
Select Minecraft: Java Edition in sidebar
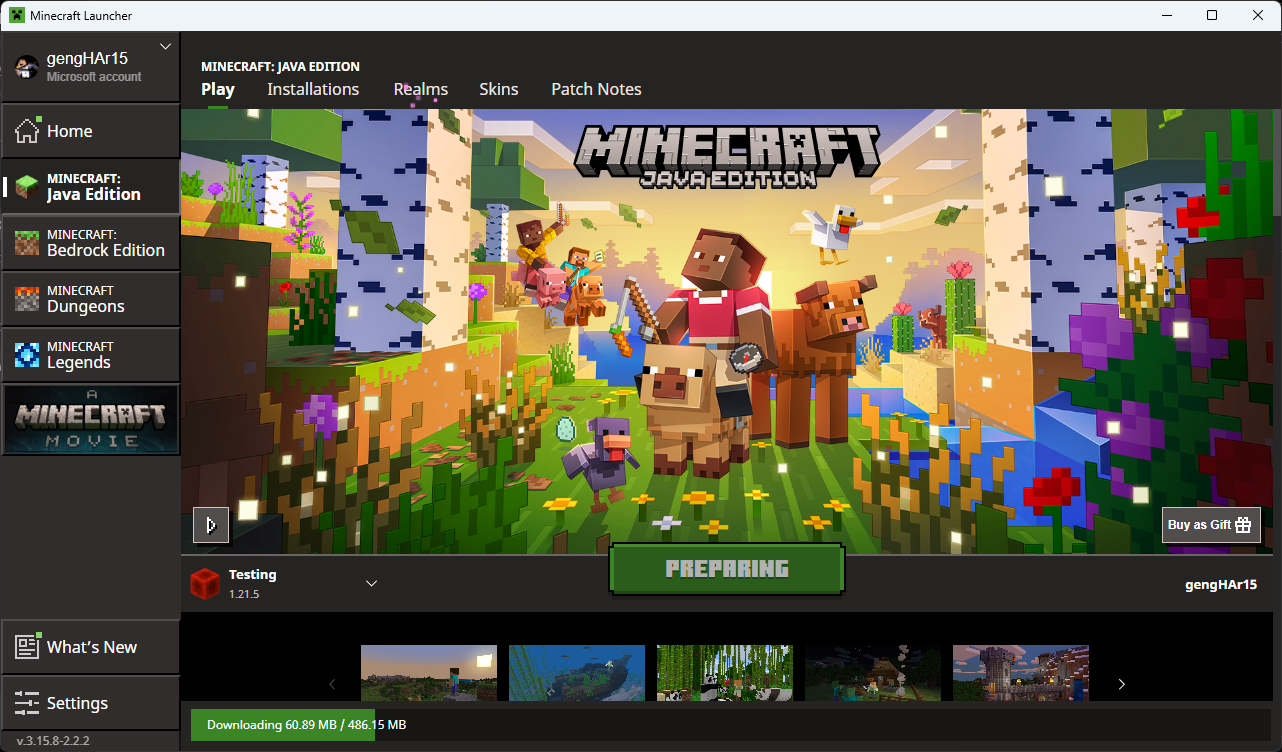[90, 186]
